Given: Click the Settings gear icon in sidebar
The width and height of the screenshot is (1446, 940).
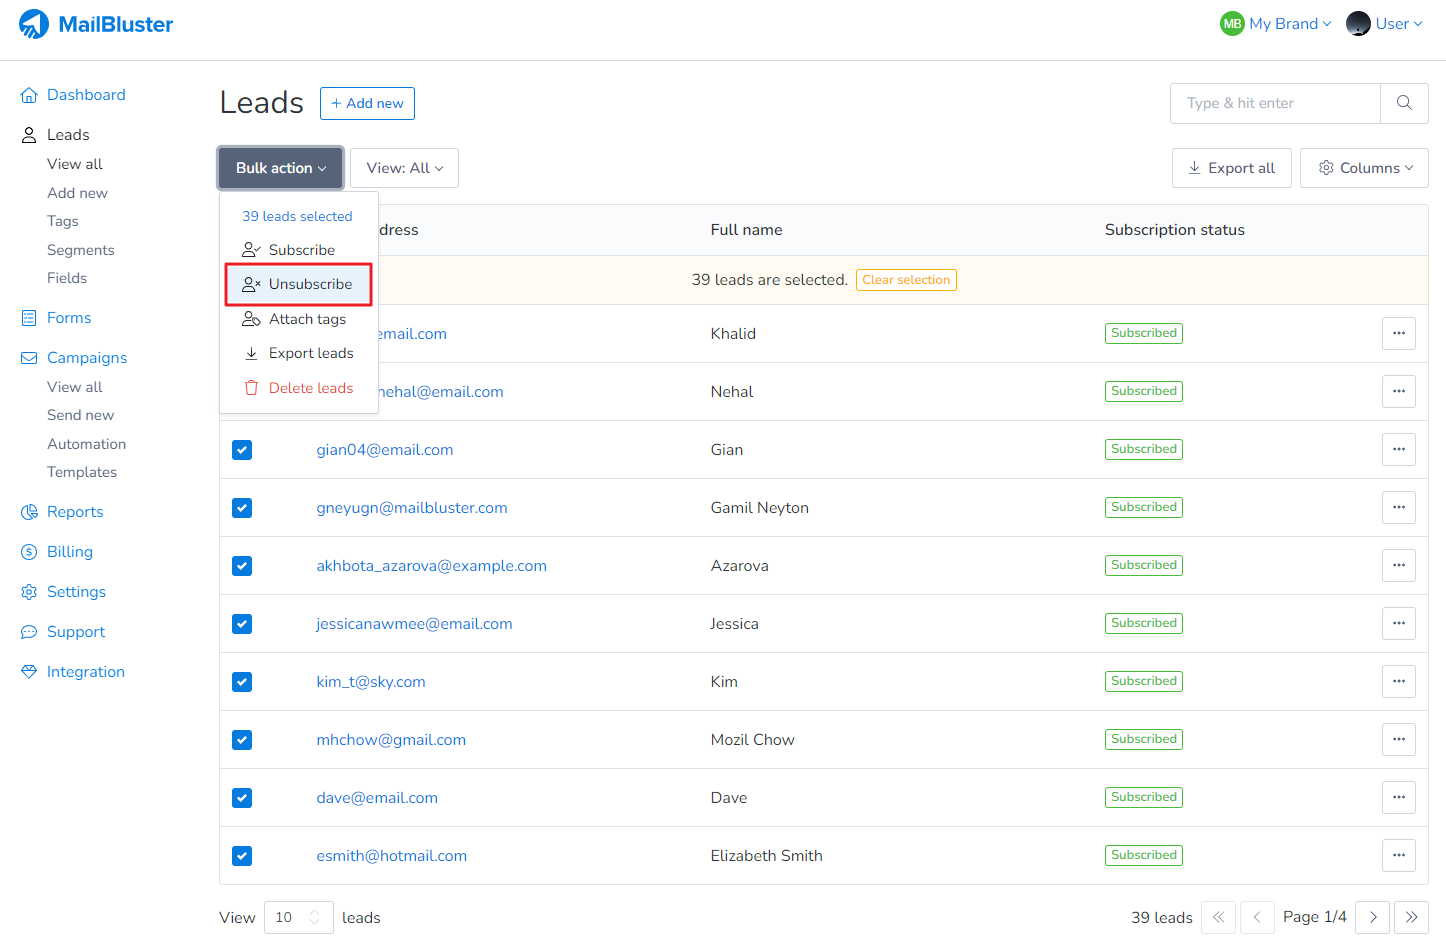Looking at the screenshot, I should pos(29,592).
